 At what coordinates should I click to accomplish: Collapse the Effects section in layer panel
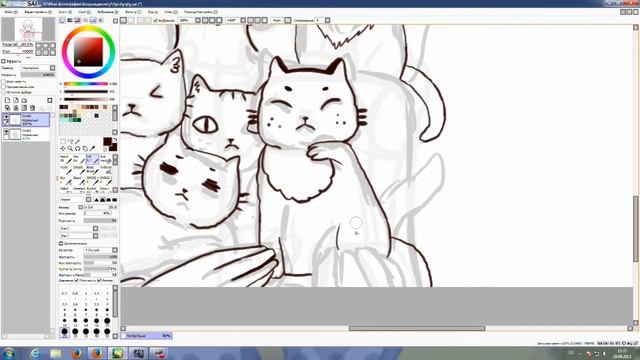click(x=3, y=61)
